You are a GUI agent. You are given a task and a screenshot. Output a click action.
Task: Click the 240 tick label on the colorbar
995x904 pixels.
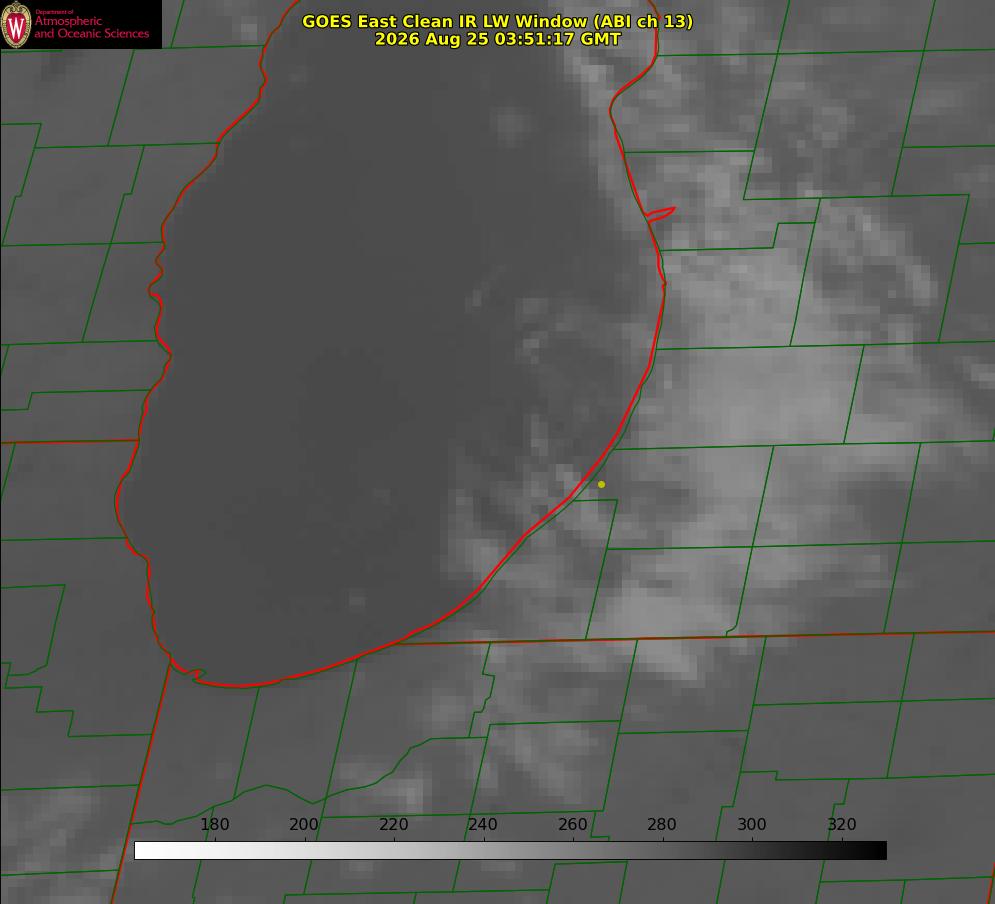coord(483,824)
